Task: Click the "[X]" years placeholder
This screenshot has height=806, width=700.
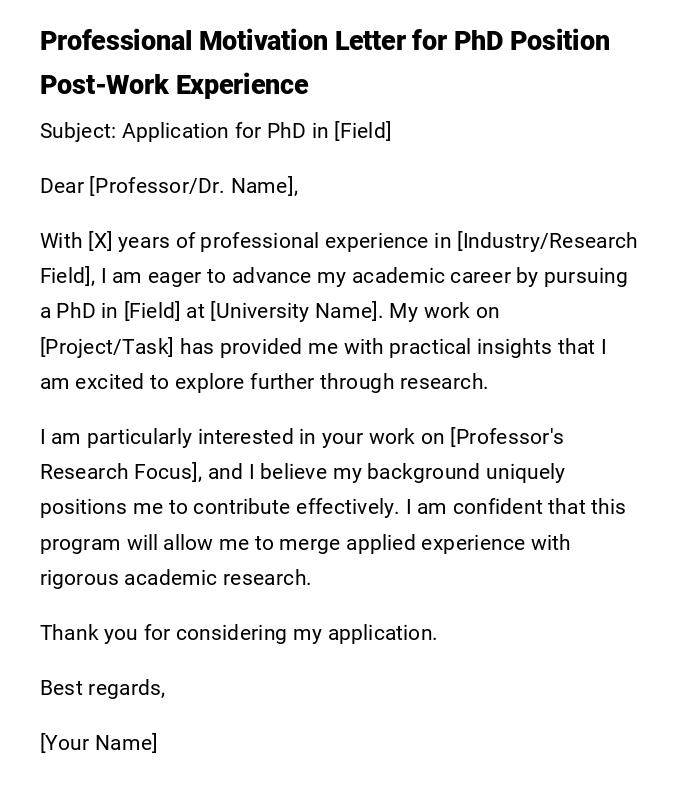Action: pos(100,241)
